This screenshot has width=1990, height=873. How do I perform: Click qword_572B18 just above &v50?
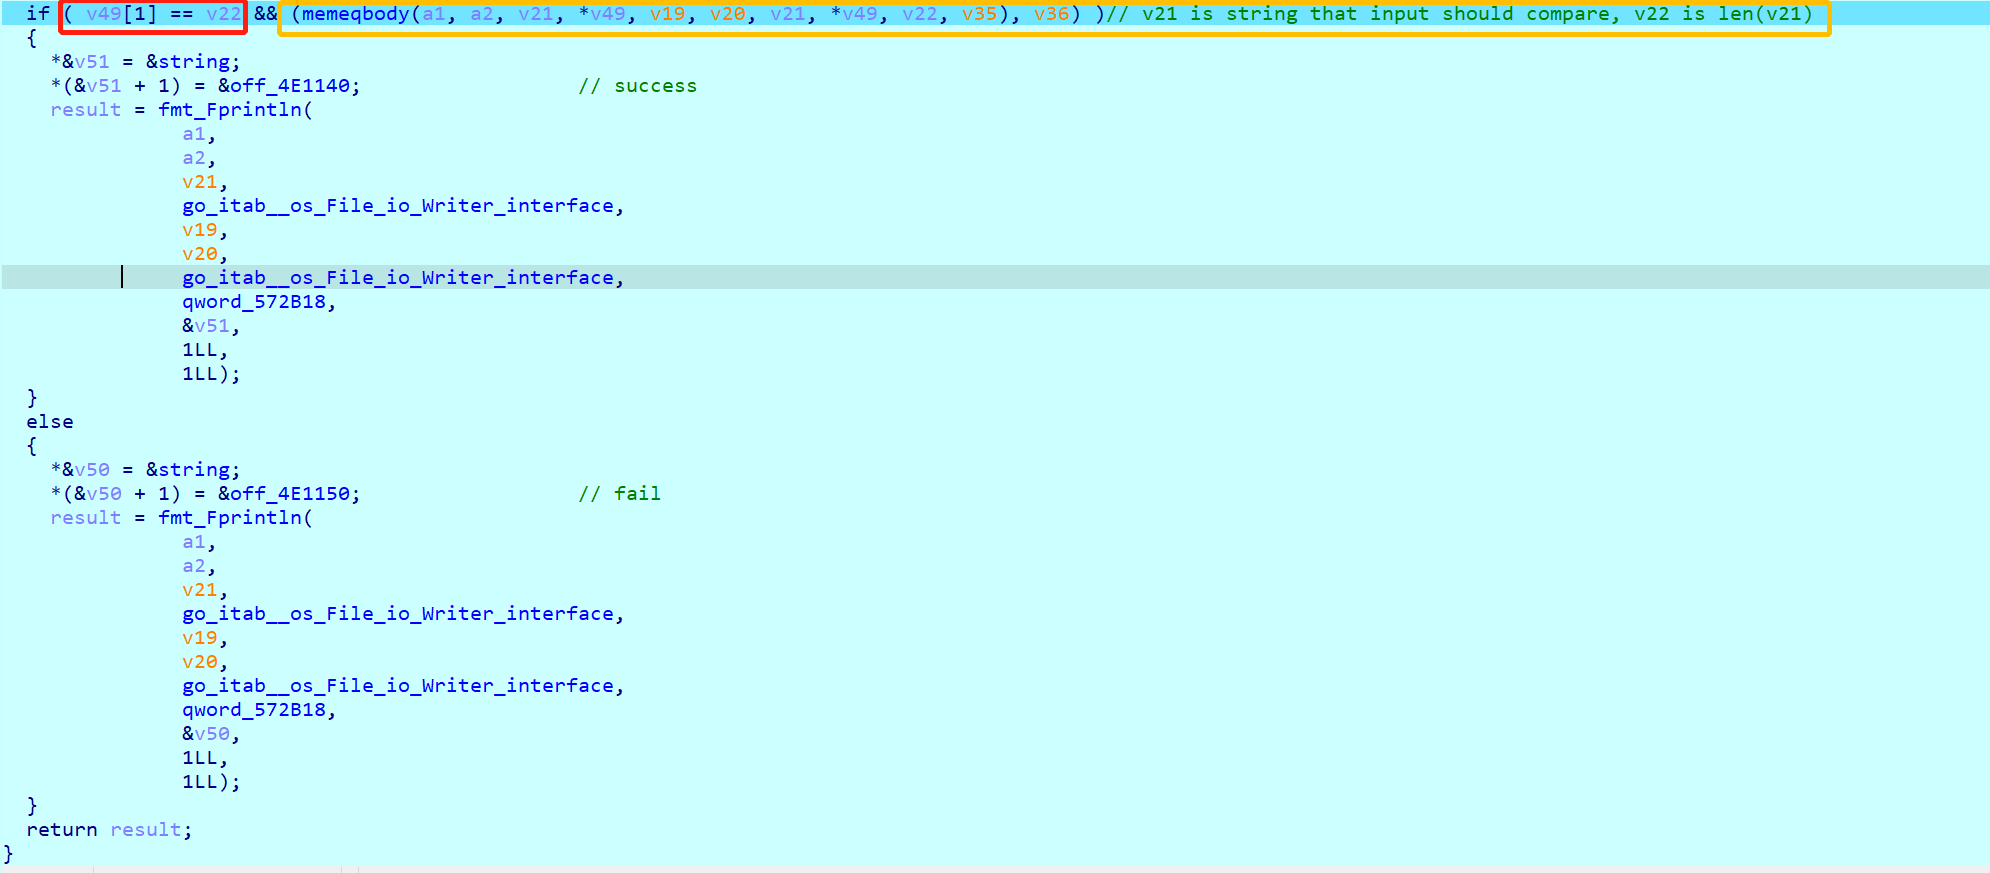point(254,710)
